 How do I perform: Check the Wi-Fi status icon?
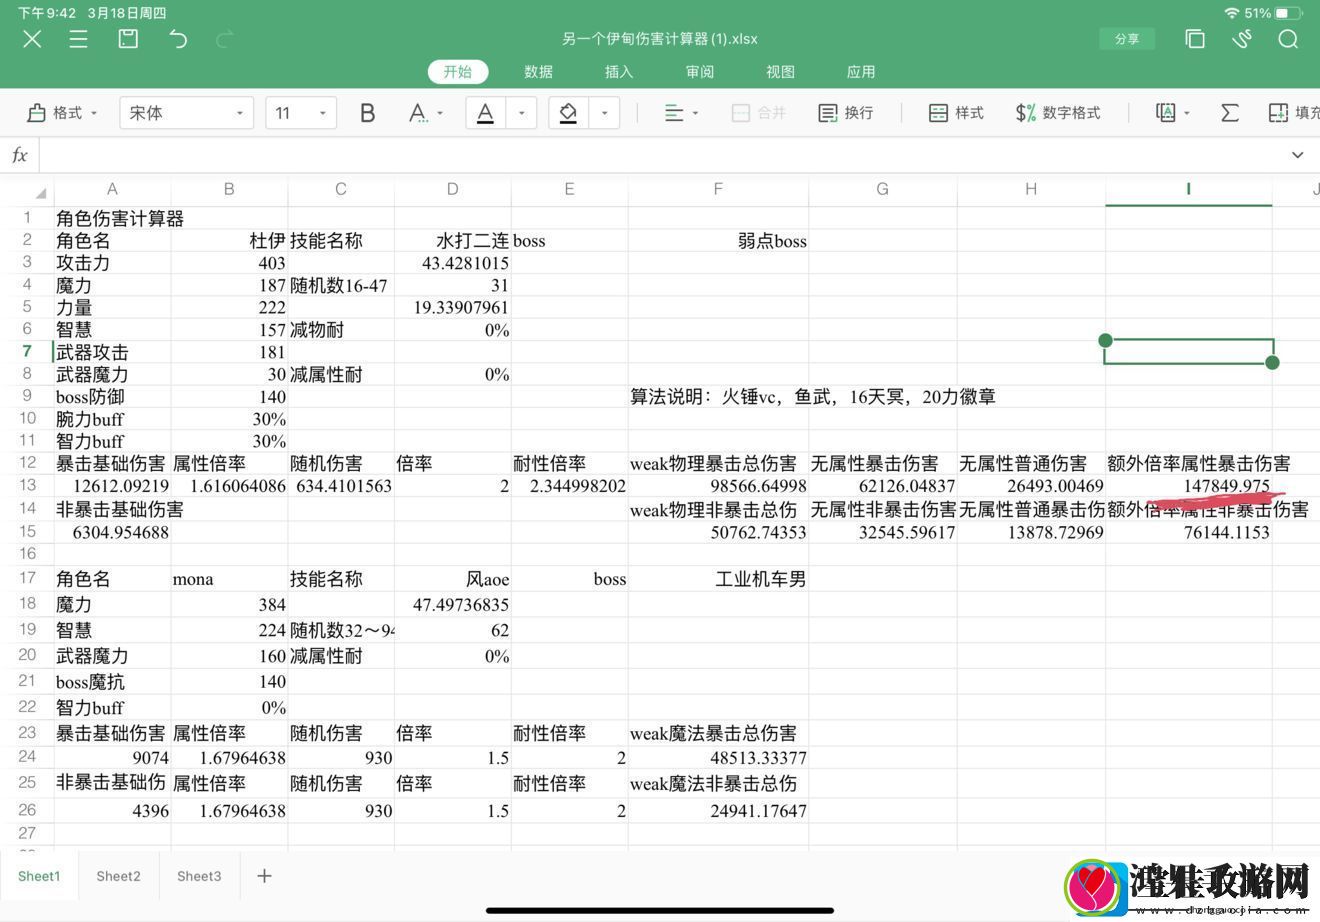(x=1232, y=13)
